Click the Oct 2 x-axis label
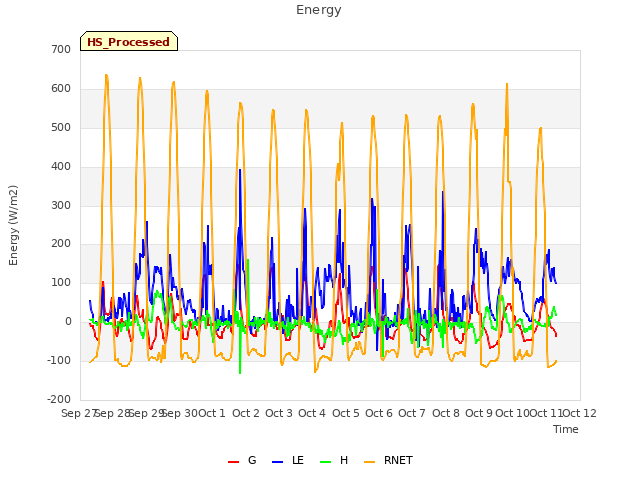 pyautogui.click(x=246, y=413)
